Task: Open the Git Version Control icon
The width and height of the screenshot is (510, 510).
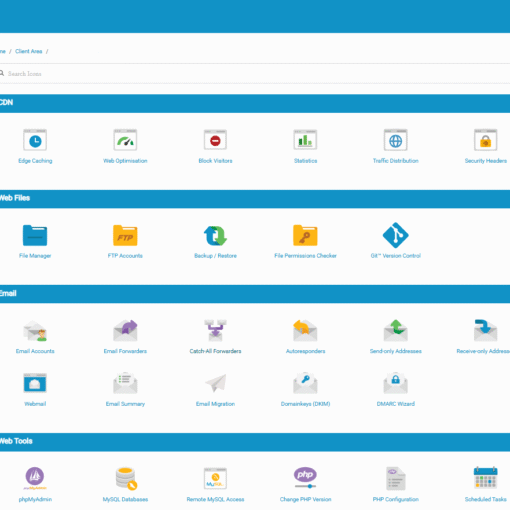Action: pyautogui.click(x=396, y=235)
